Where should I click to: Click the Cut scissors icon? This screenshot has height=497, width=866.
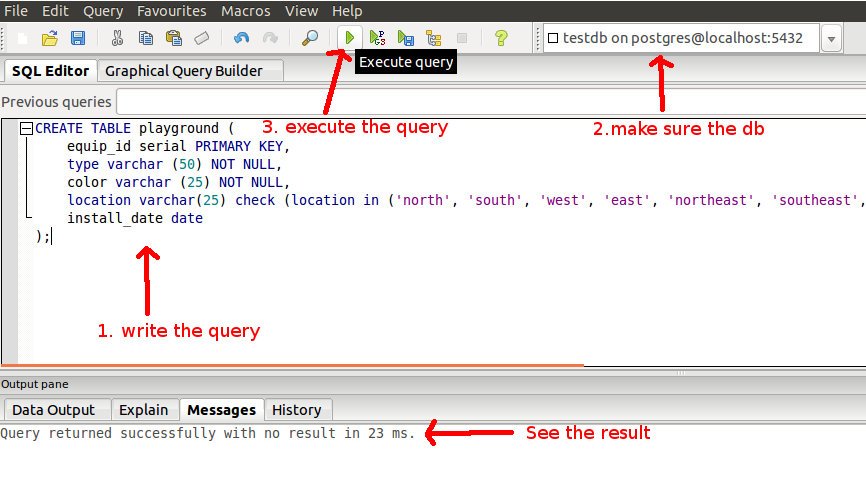coord(117,38)
